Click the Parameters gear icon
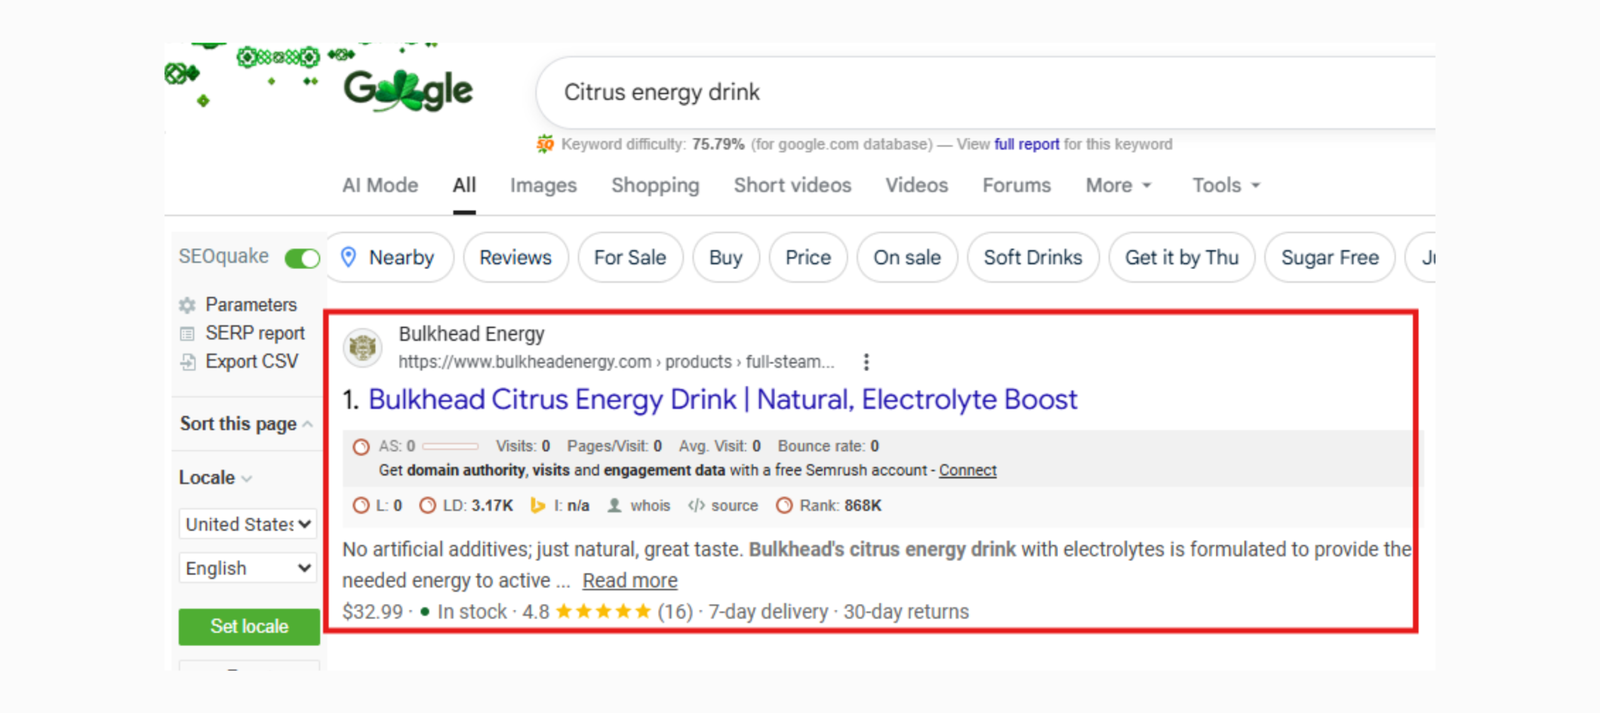This screenshot has width=1600, height=713. pyautogui.click(x=187, y=305)
